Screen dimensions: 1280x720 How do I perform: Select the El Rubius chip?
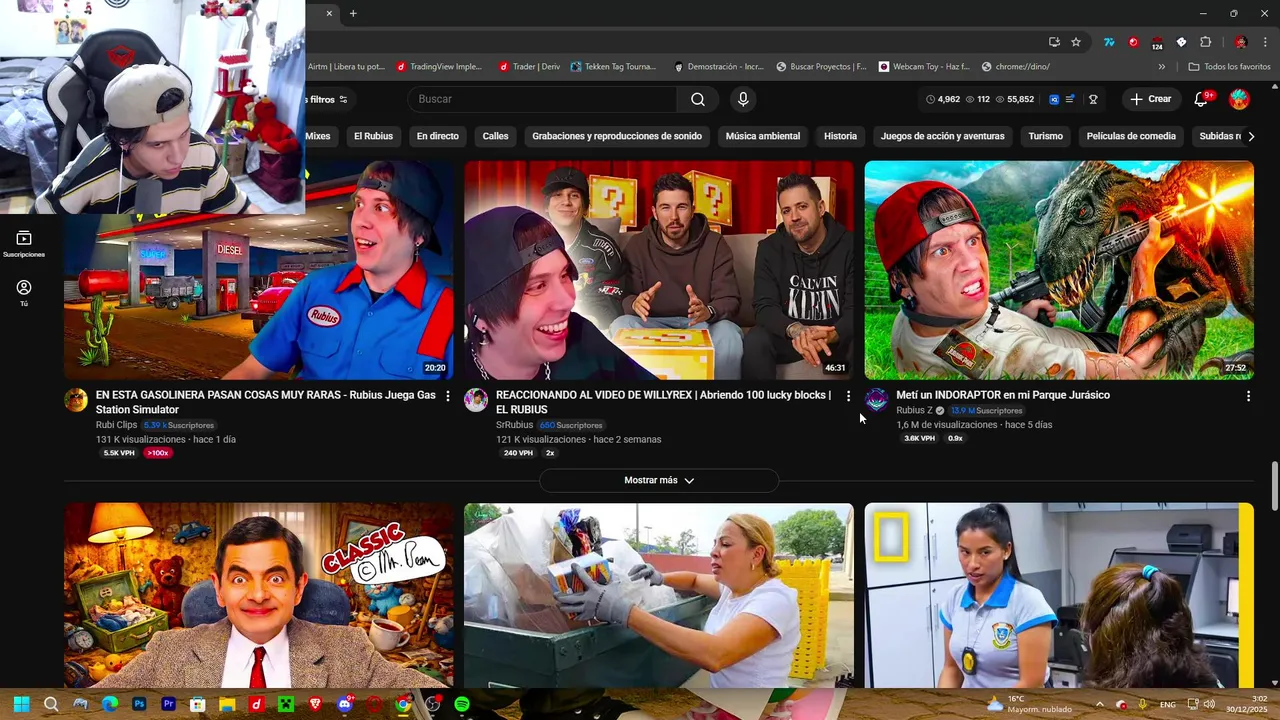click(373, 136)
